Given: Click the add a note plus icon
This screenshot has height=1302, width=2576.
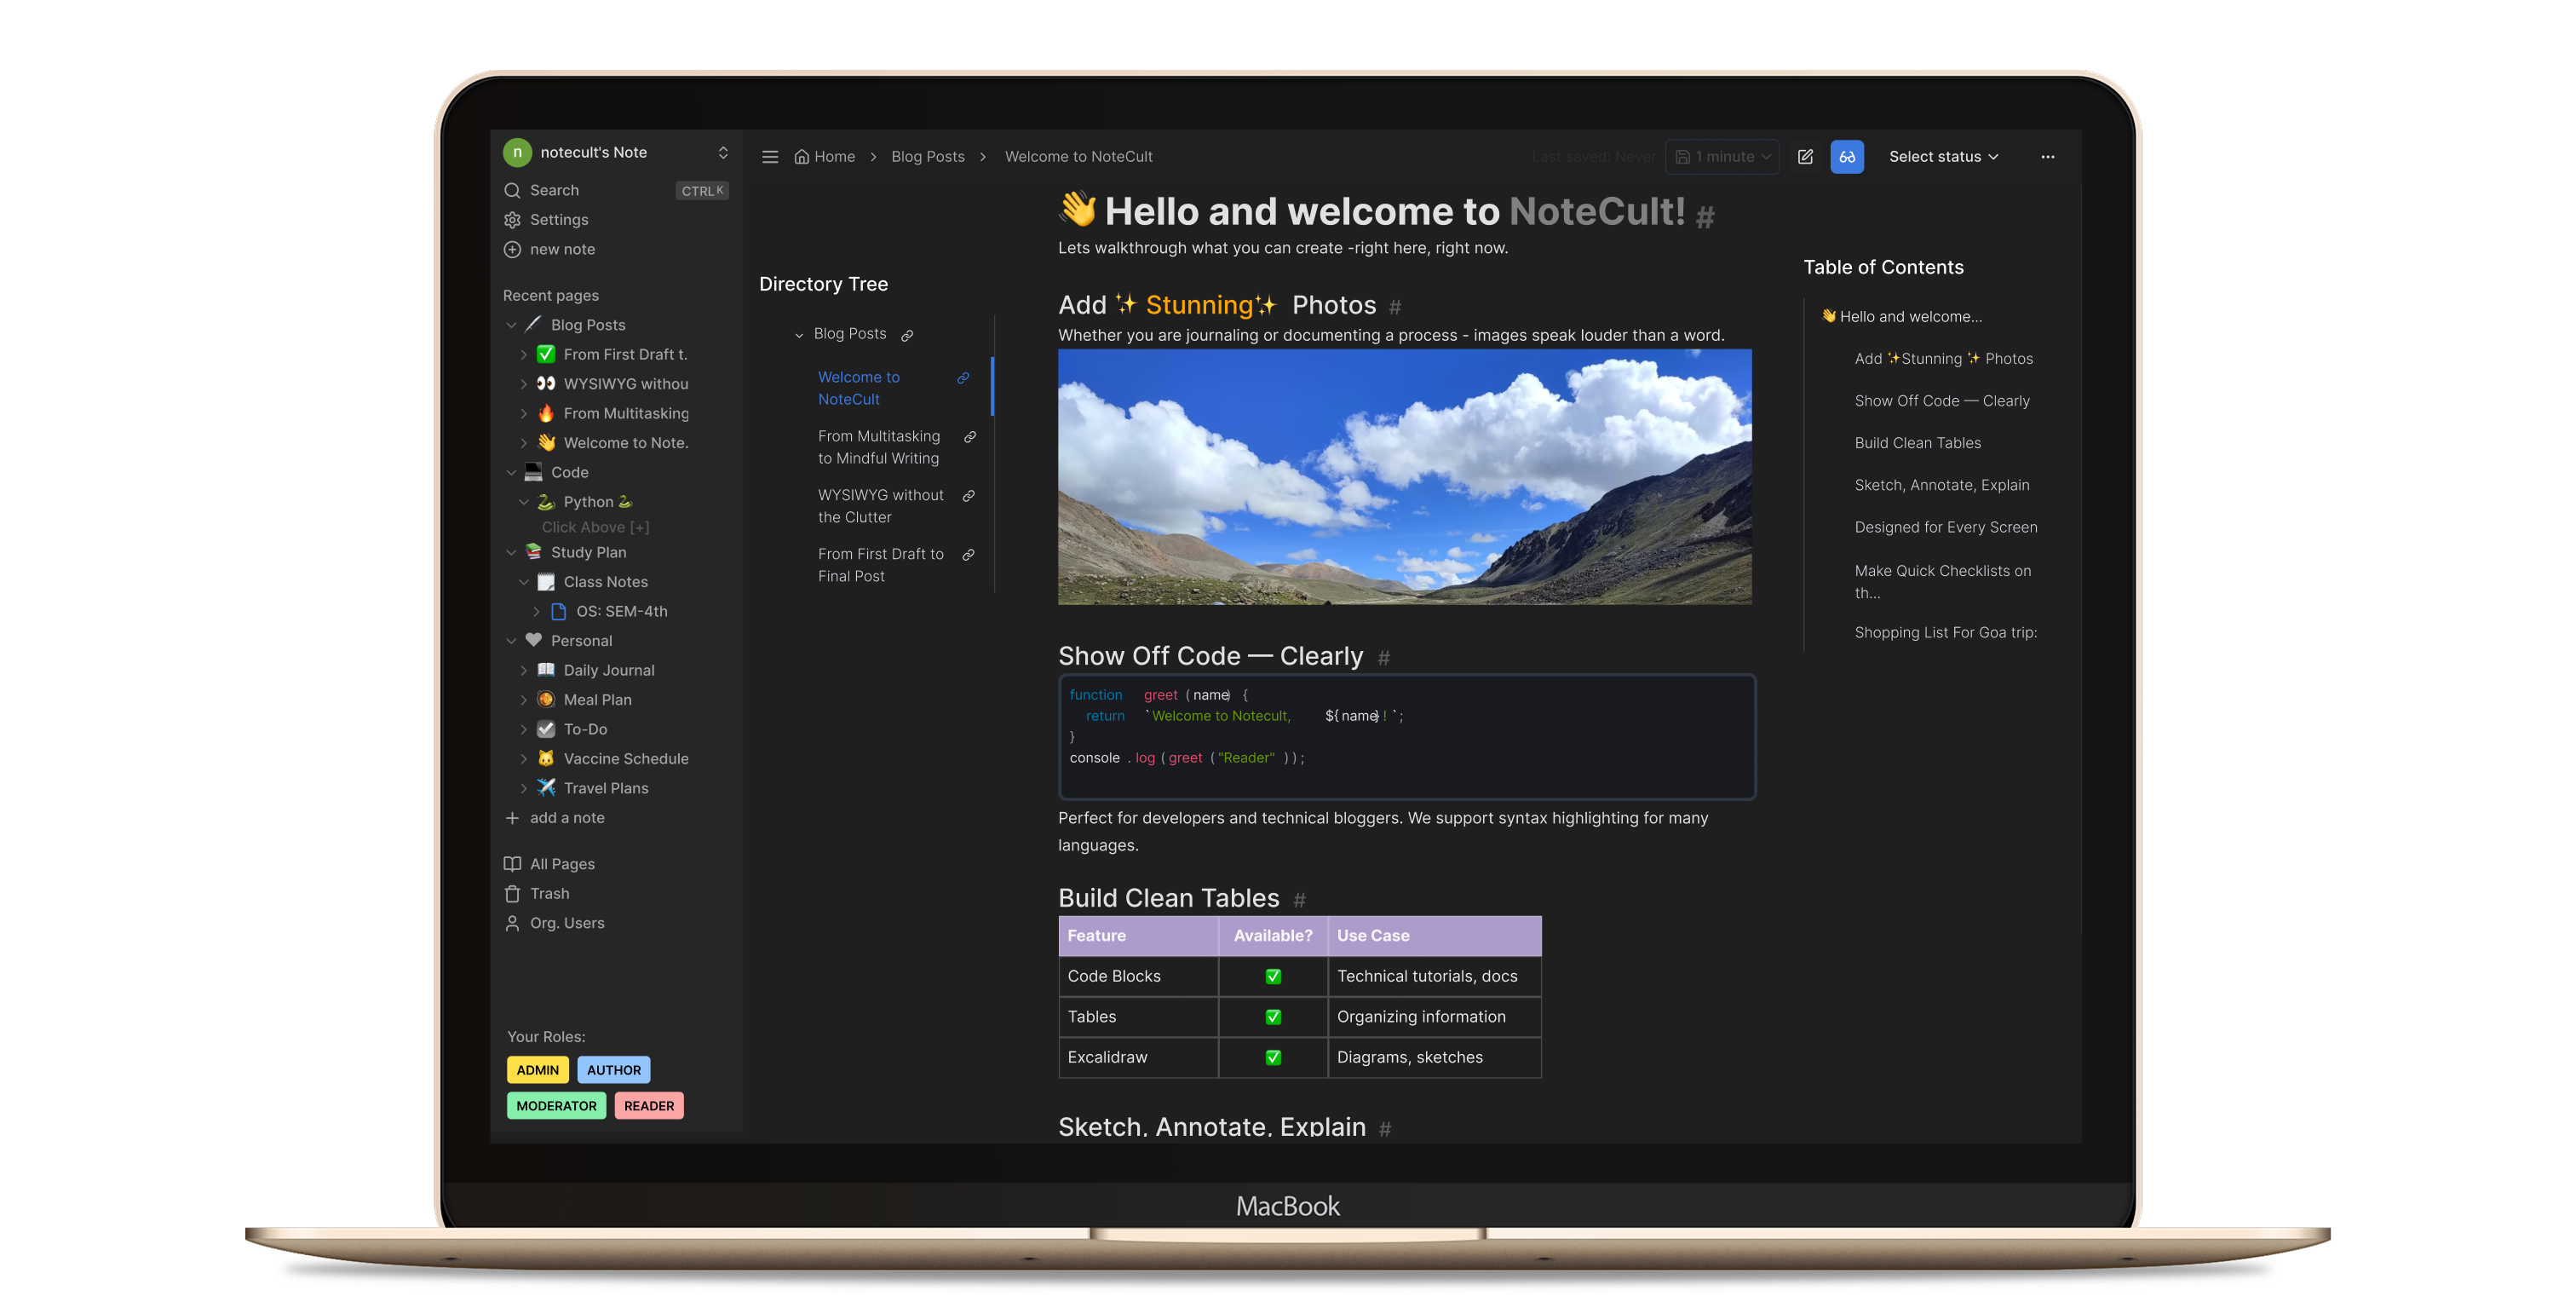Looking at the screenshot, I should (x=512, y=818).
